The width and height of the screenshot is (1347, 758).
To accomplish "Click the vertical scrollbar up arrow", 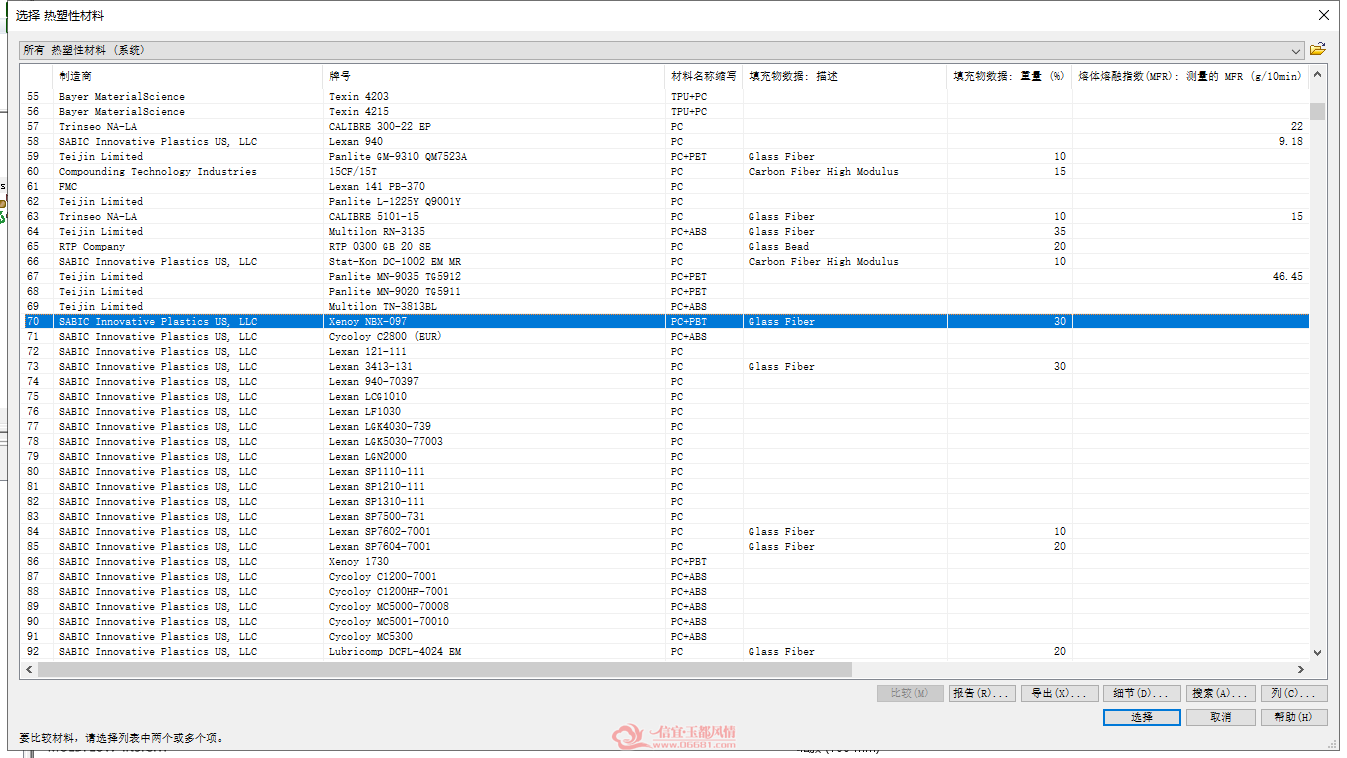I will coord(1317,74).
